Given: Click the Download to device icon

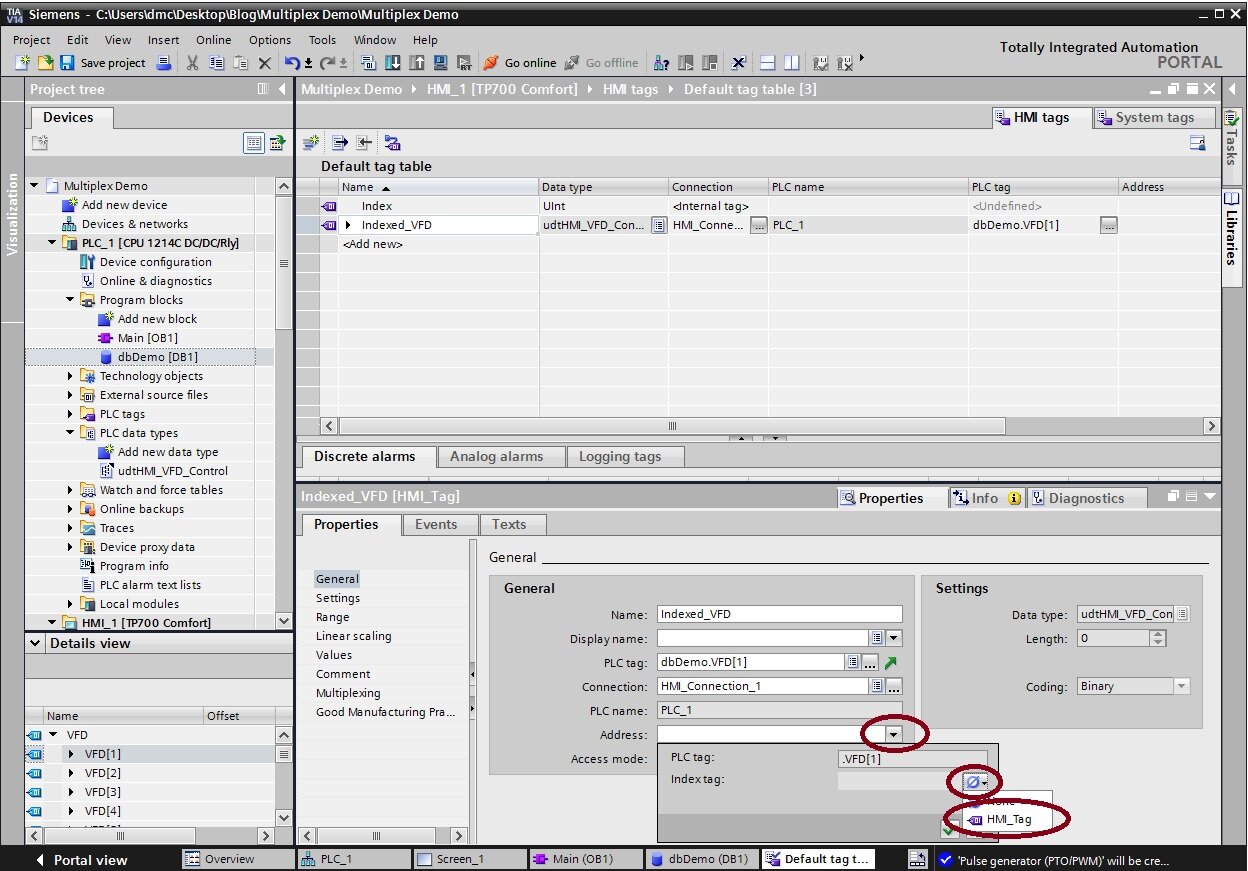Looking at the screenshot, I should [393, 63].
